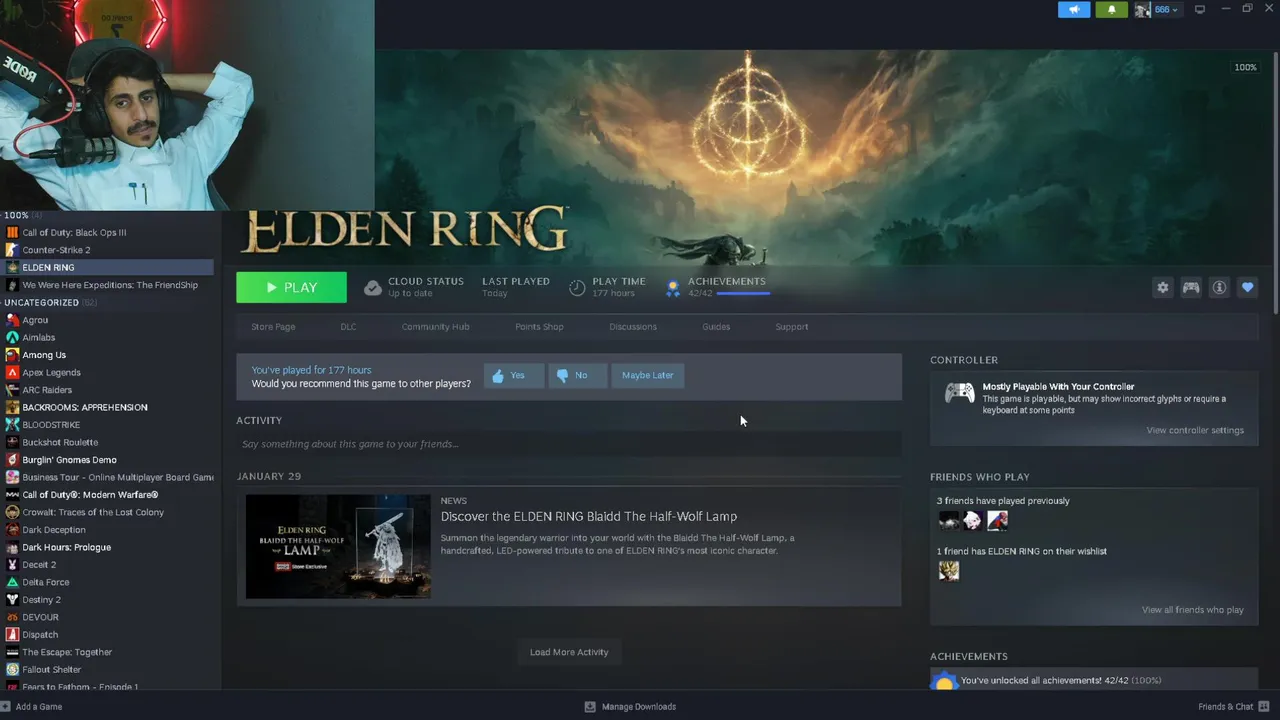
Task: Open the Community Hub tab
Action: (x=435, y=327)
